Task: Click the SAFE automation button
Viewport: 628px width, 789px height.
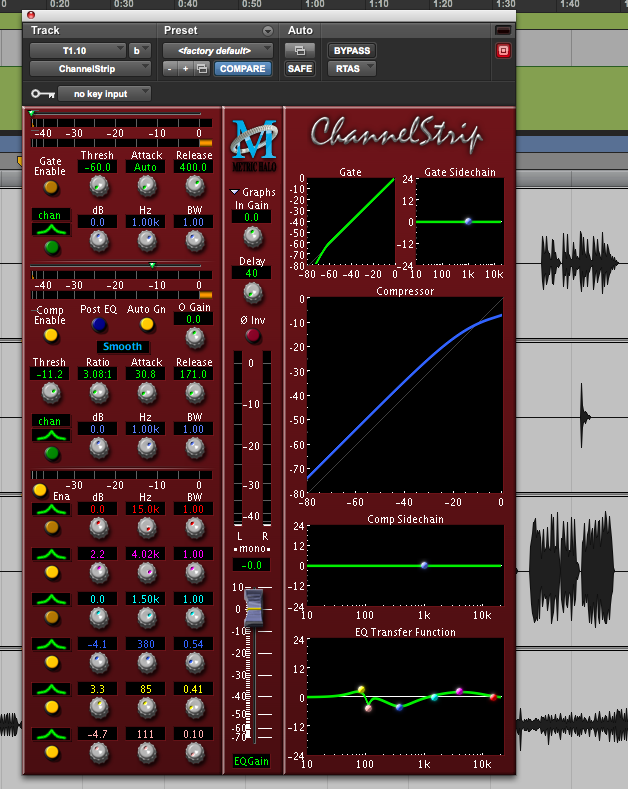Action: pos(300,69)
